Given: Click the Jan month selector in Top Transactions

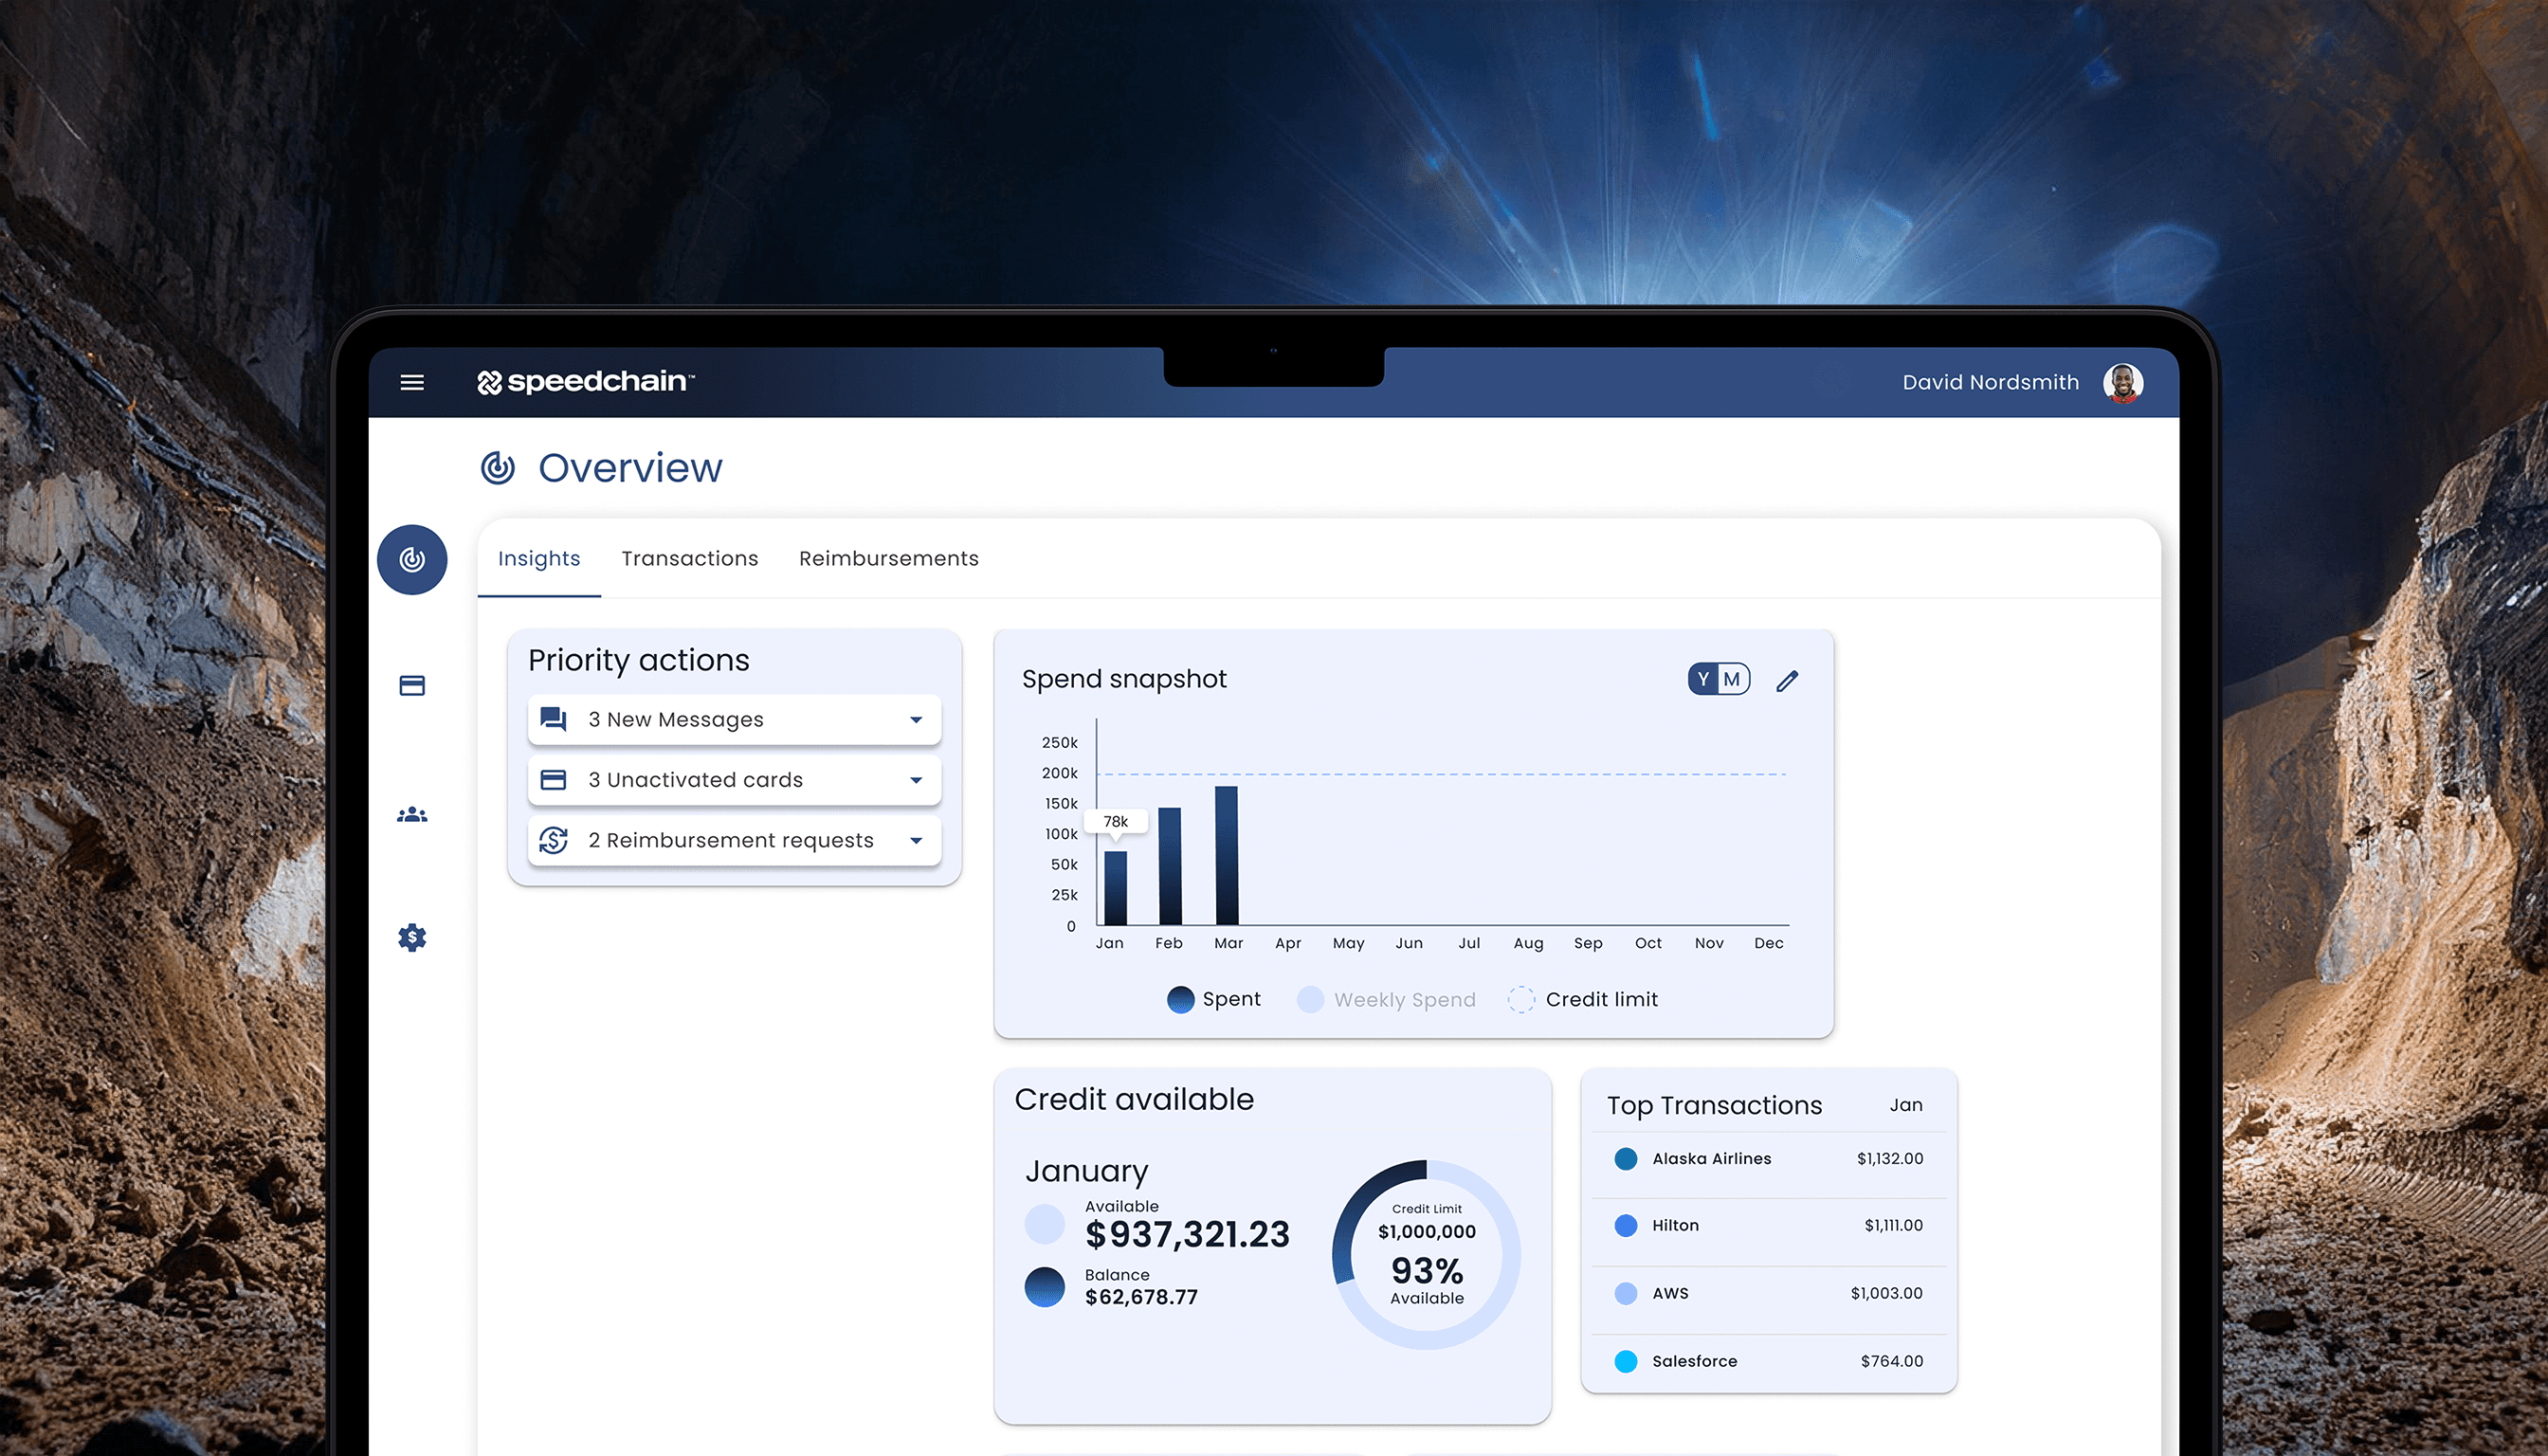Looking at the screenshot, I should pyautogui.click(x=1905, y=1105).
